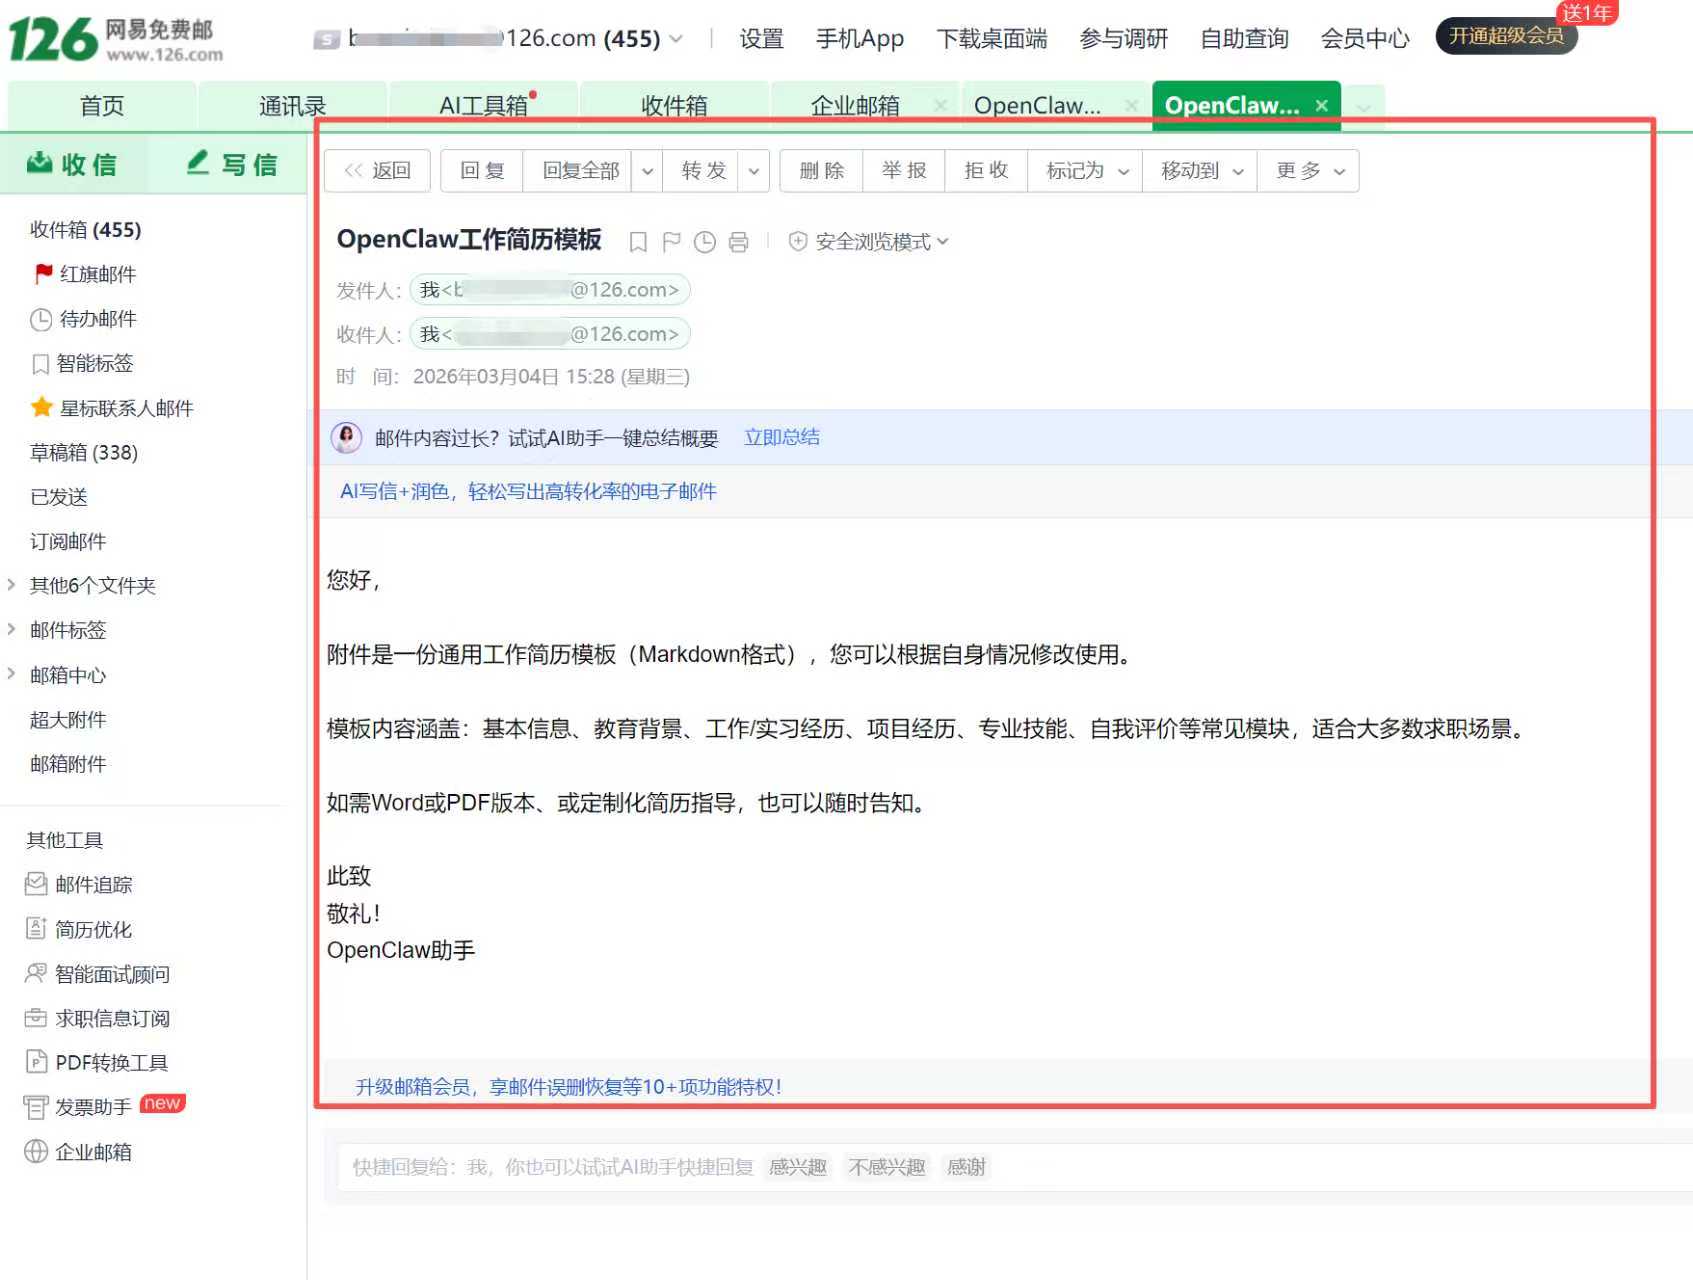
Task: Switch to the inactive OpenClaw tab
Action: pos(1037,105)
